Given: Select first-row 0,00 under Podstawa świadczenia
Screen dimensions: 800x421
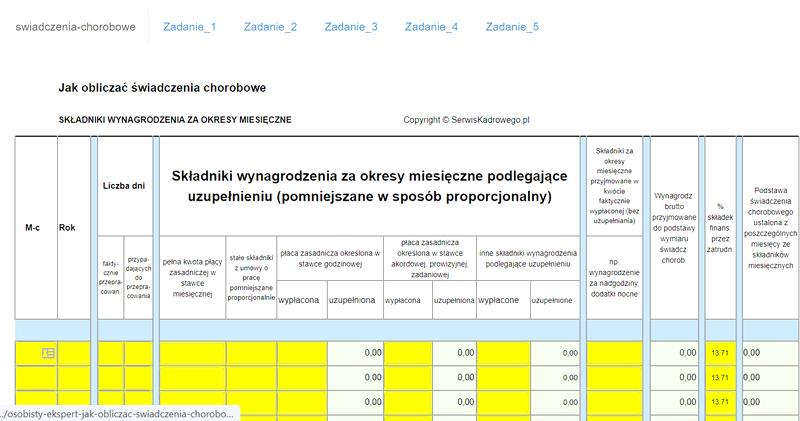Looking at the screenshot, I should pyautogui.click(x=770, y=353).
